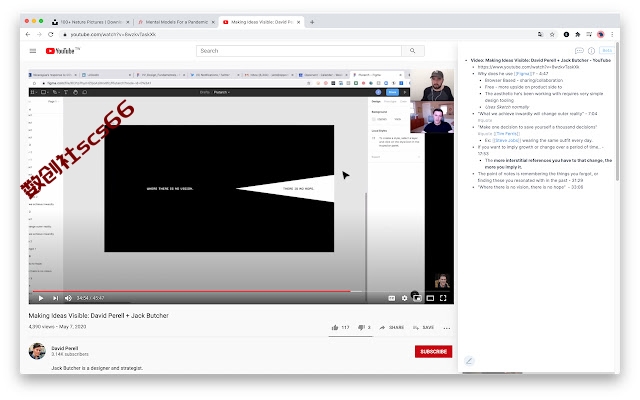The height and width of the screenshot is (400, 640).
Task: Click the video title 'Making Ideas Visible'
Action: click(98, 316)
